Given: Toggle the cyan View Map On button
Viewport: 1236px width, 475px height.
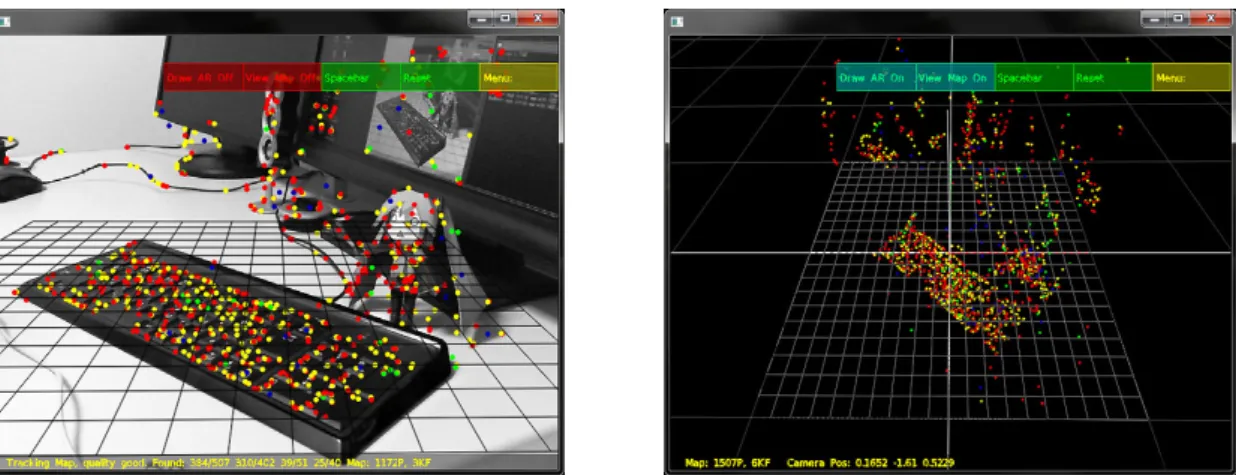Looking at the screenshot, I should [x=955, y=78].
